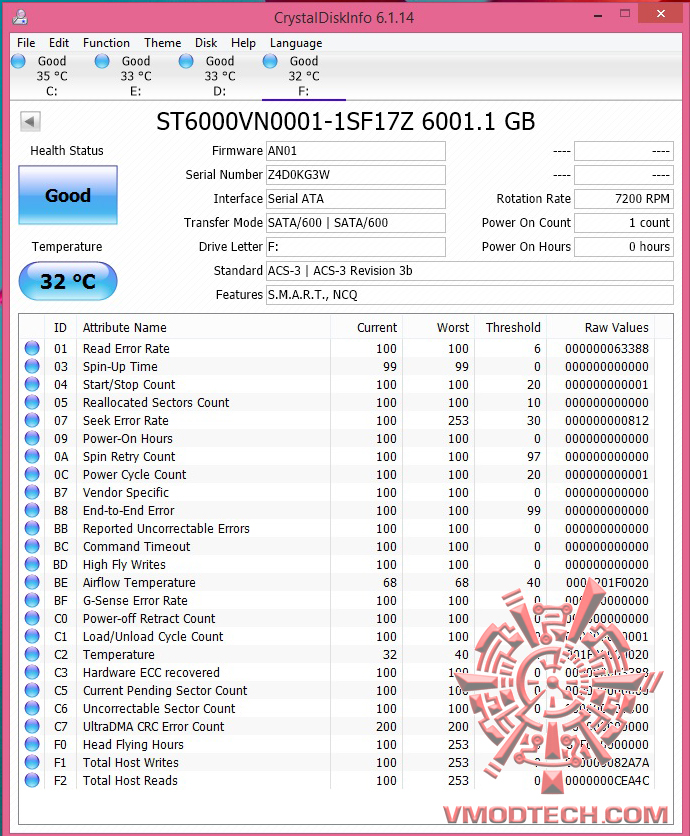
Task: Click status icon for Power Cycle Count
Action: coord(32,474)
